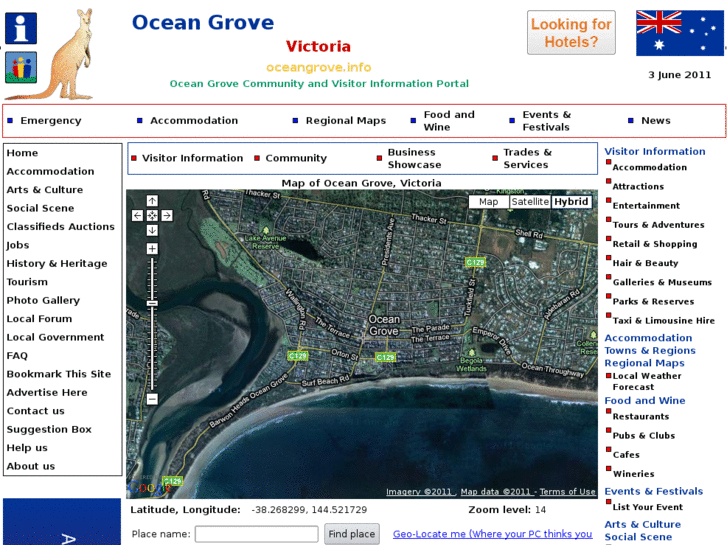Open Arts & Culture in left sidebar

click(x=45, y=190)
